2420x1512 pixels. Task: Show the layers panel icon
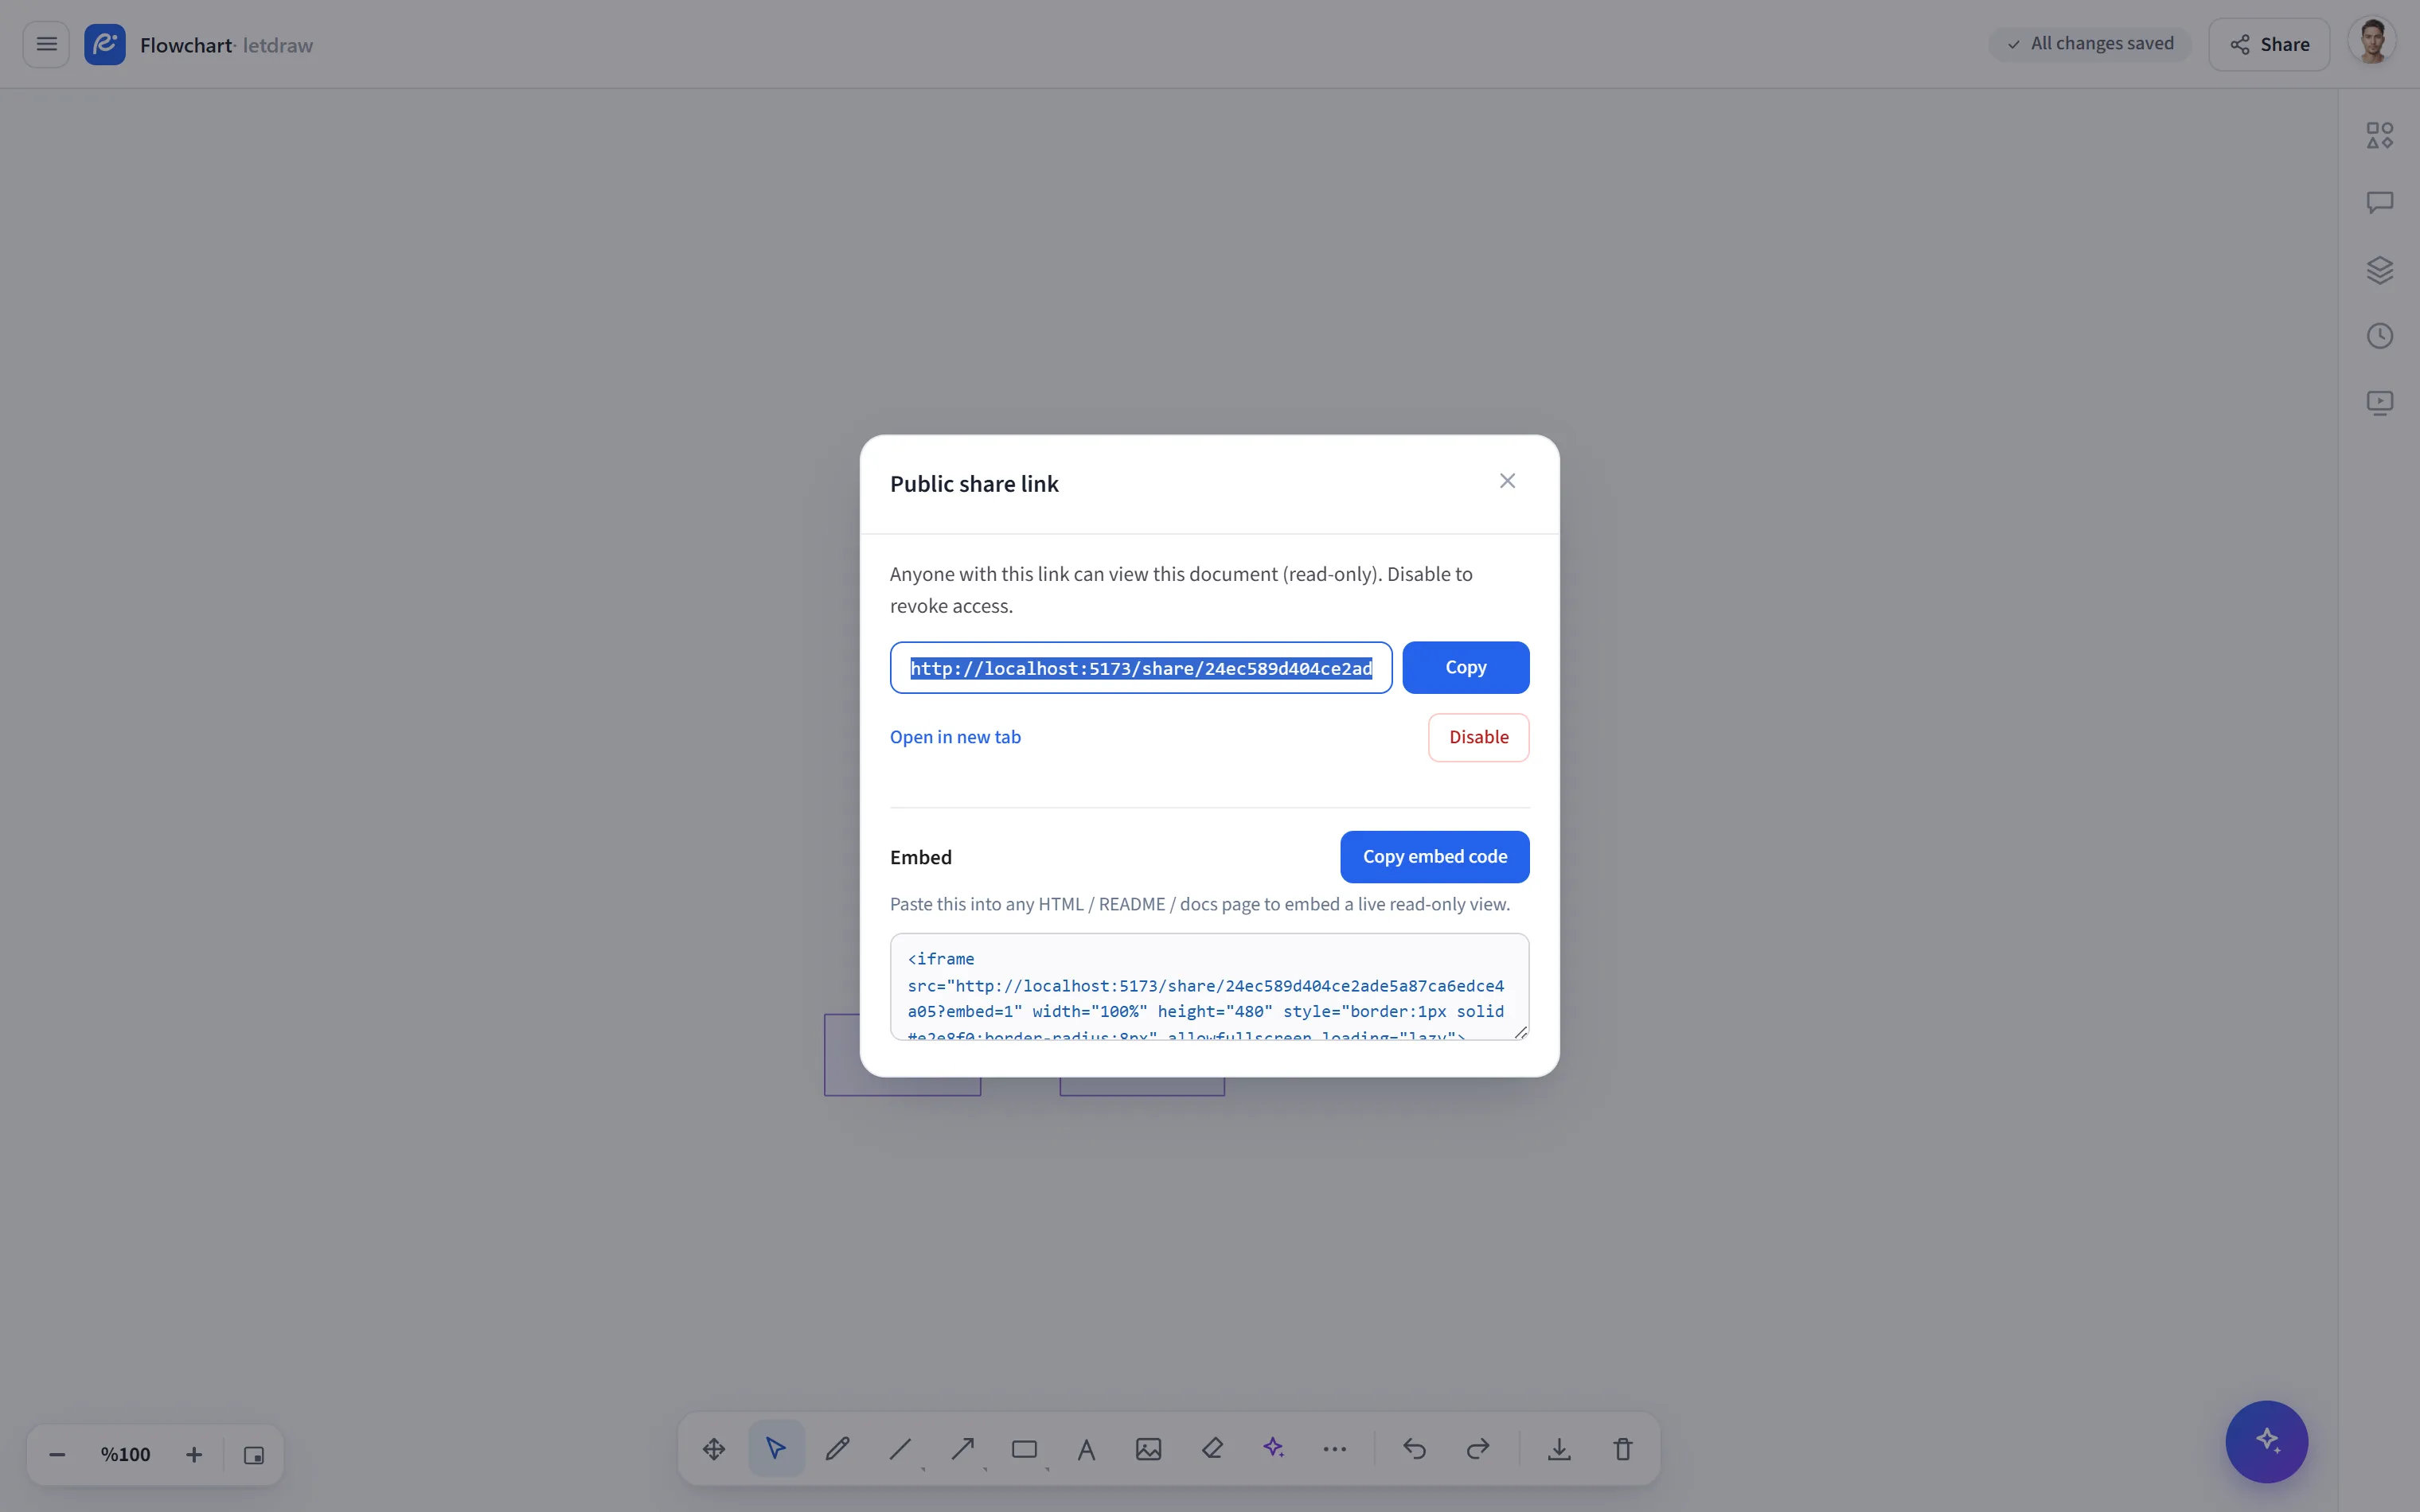2379,269
